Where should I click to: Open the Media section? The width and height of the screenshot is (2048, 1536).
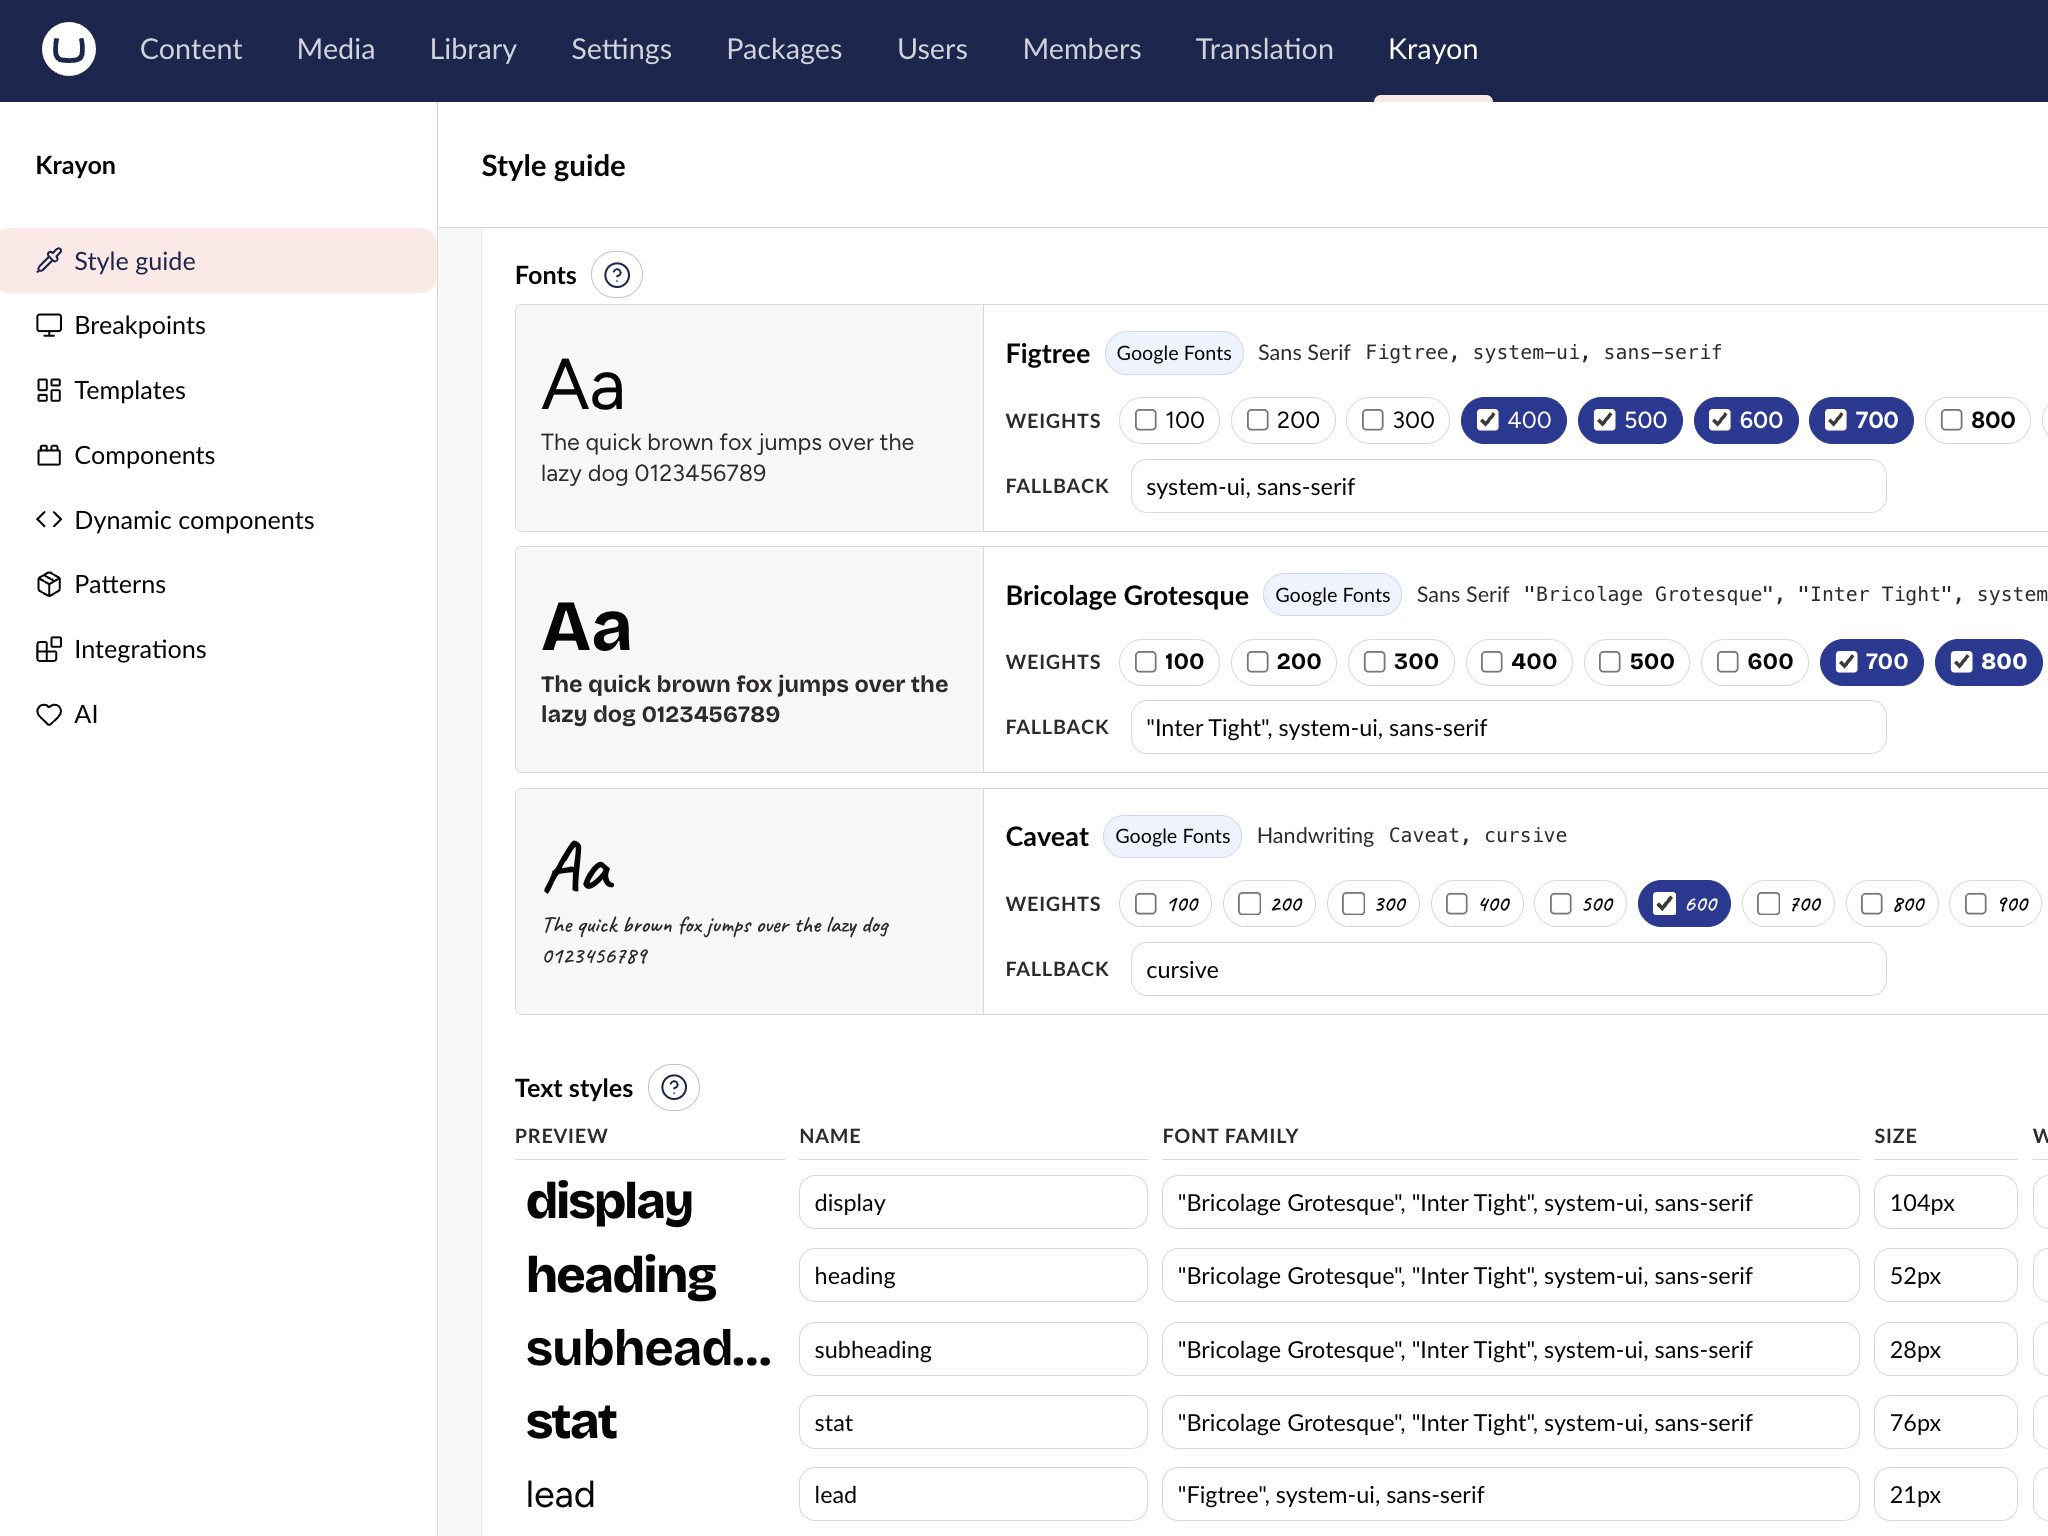click(x=336, y=49)
